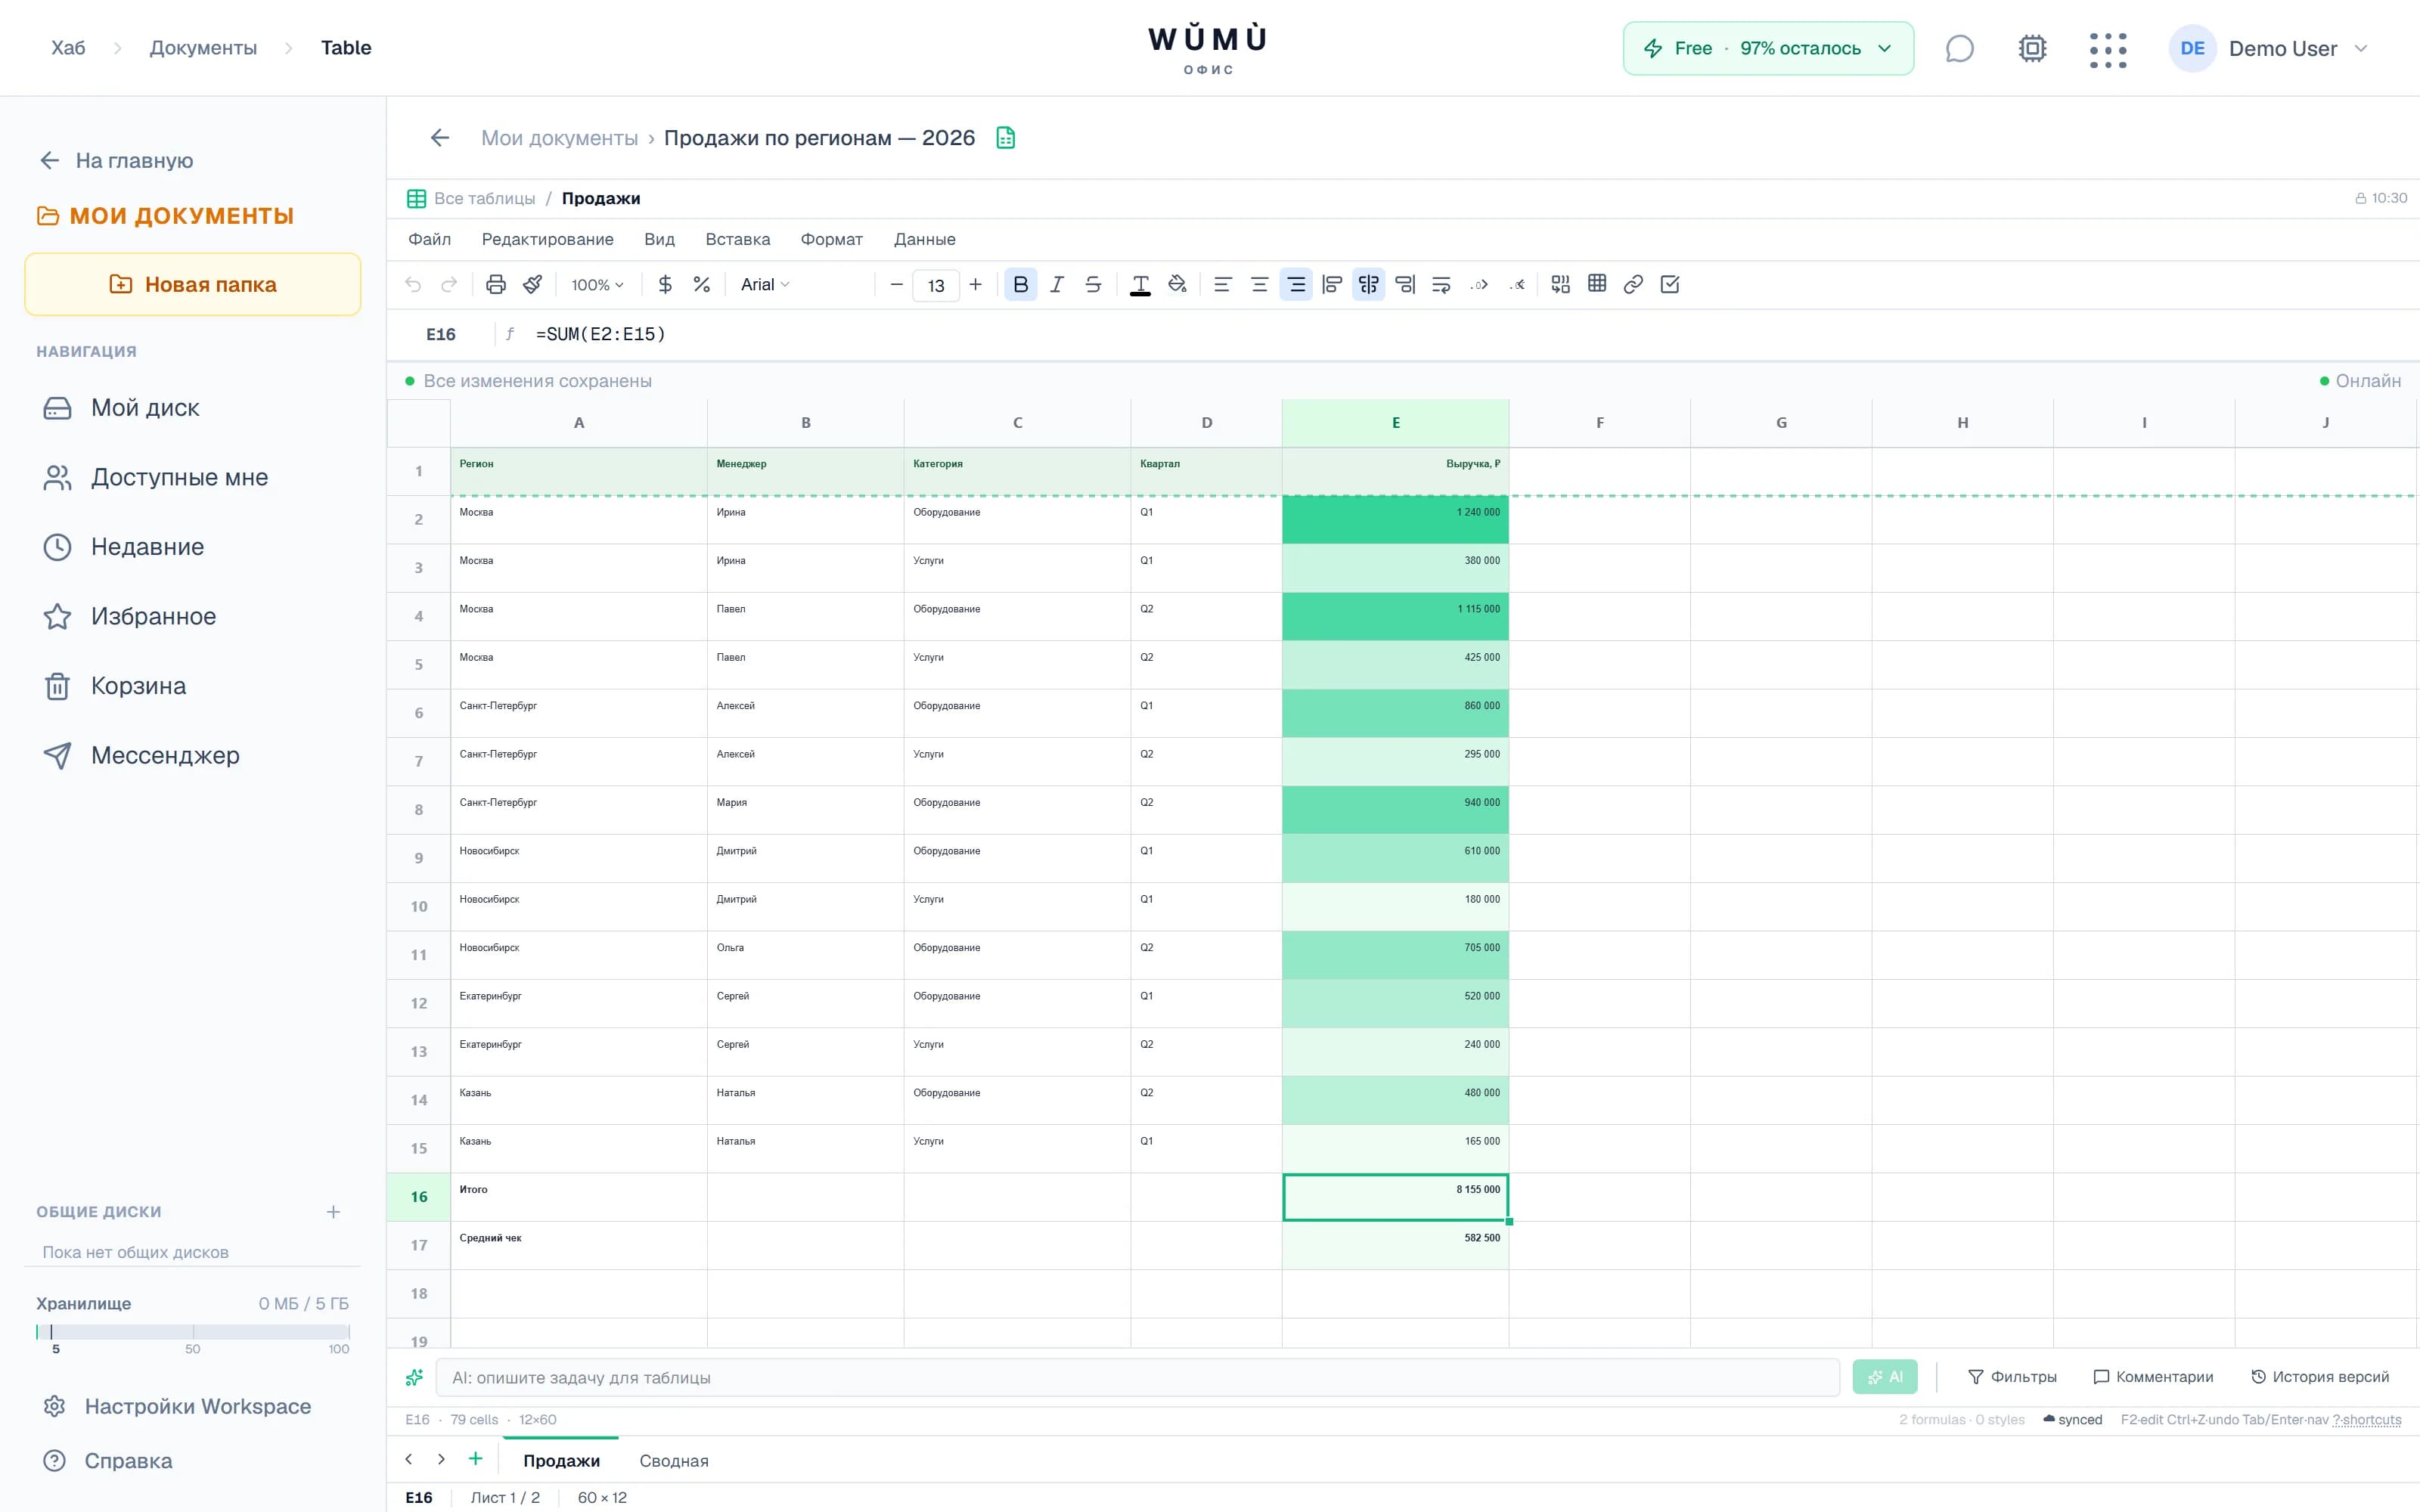Viewport: 2420px width, 1512px height.
Task: Go back via На главную link
Action: click(116, 161)
